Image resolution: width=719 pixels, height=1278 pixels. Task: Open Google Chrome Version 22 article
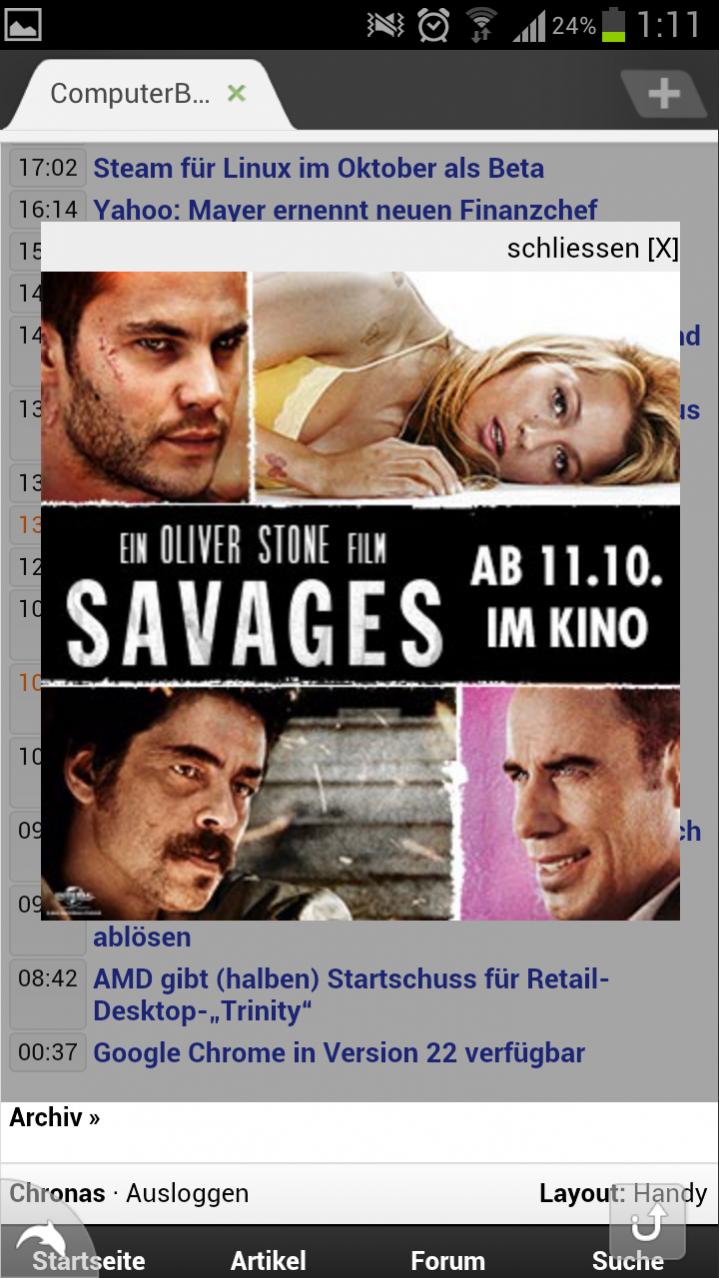tap(339, 1052)
